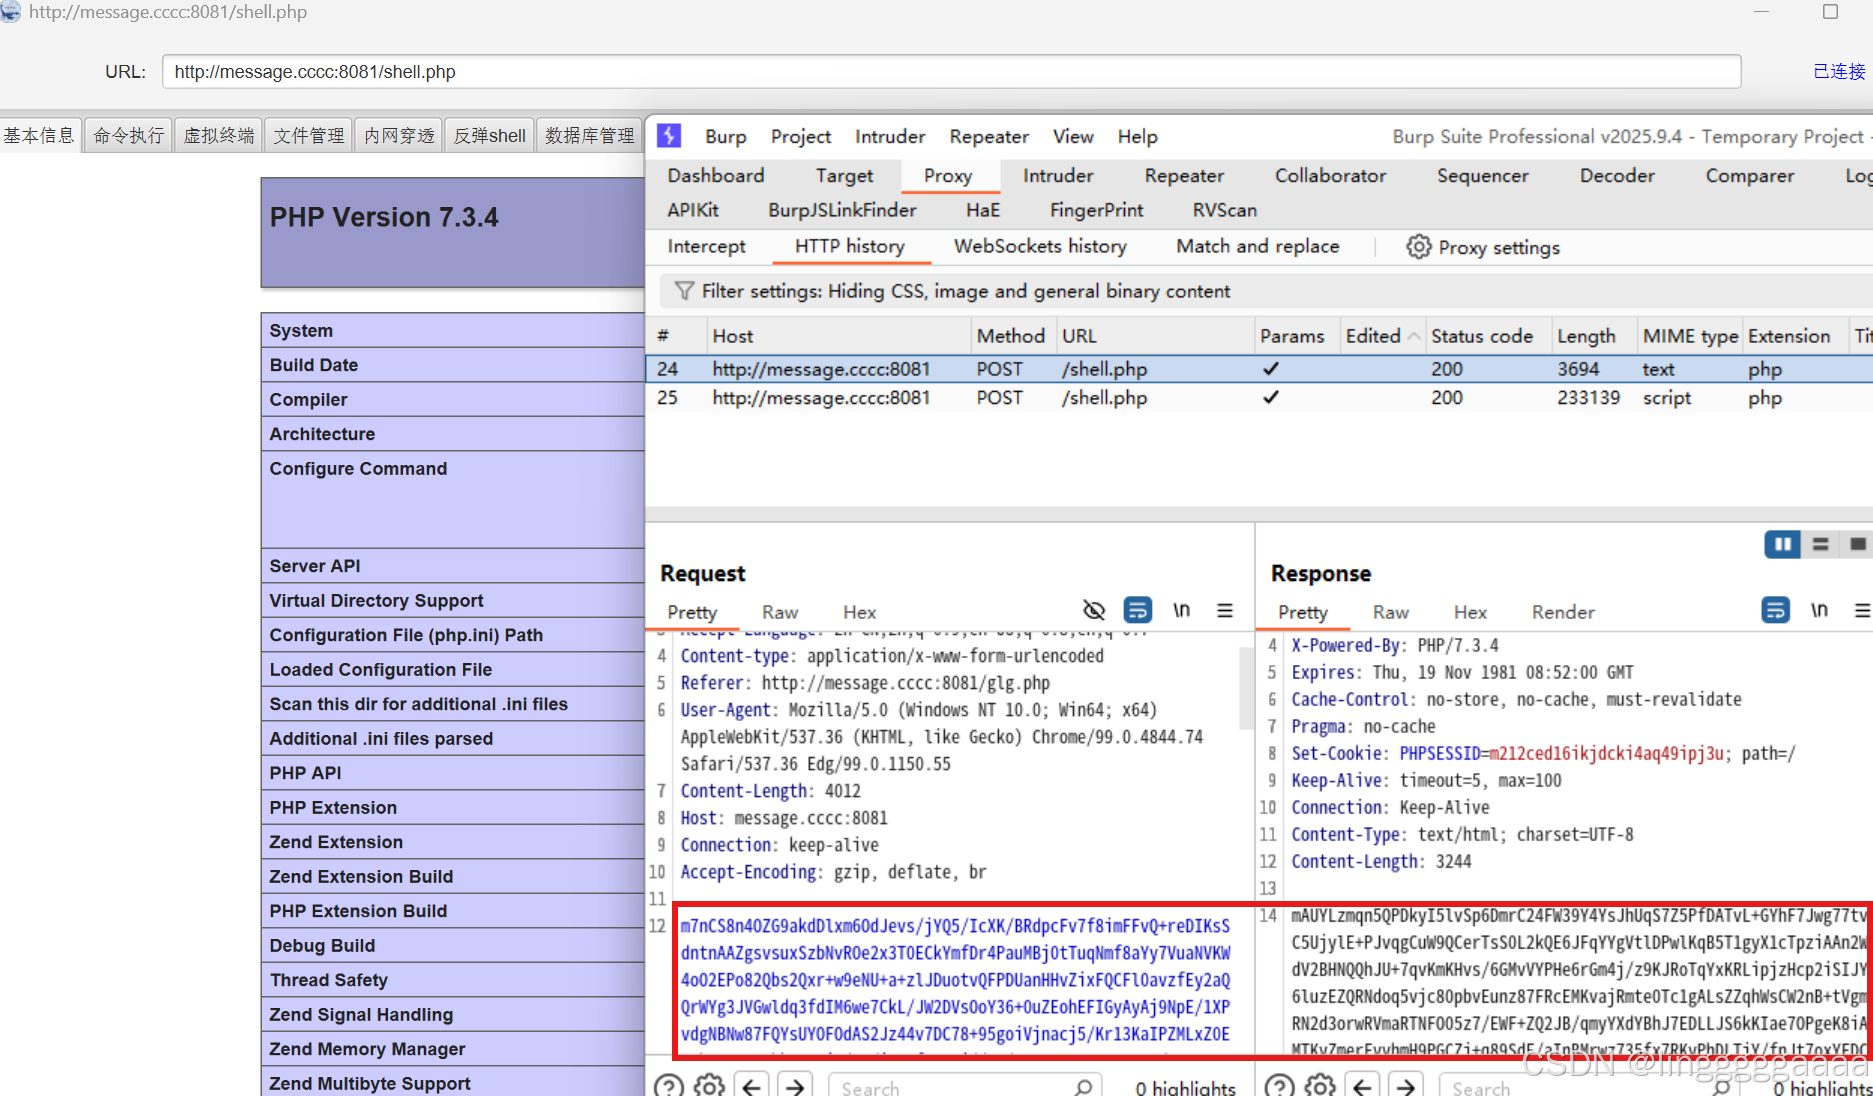
Task: Open the View menu
Action: click(1072, 136)
